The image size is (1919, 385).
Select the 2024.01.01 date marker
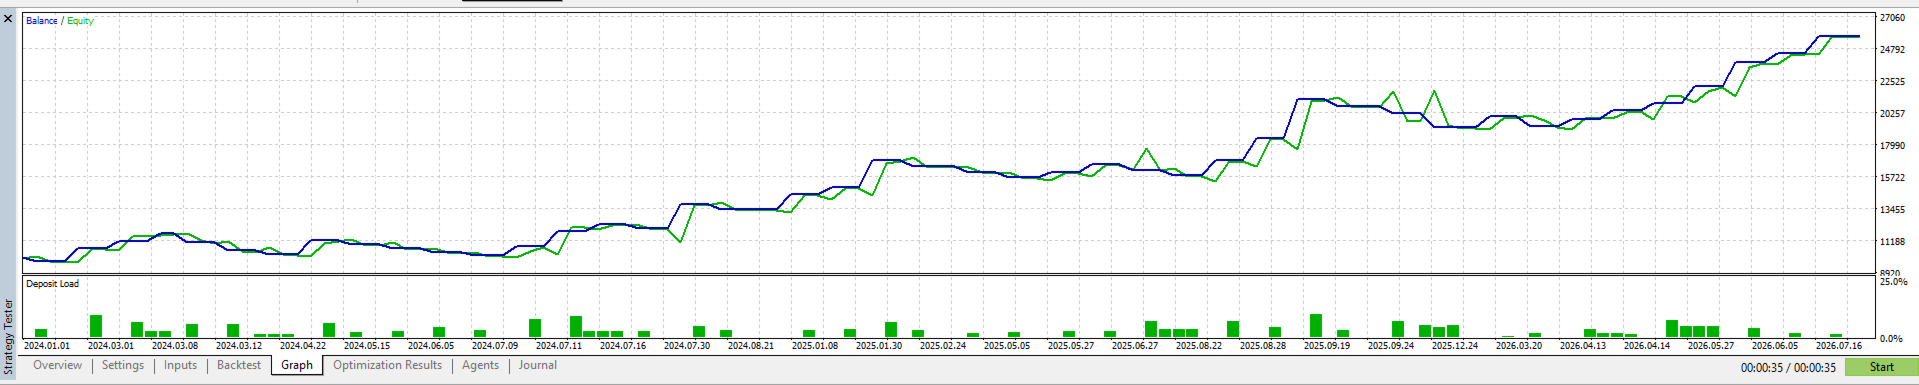47,346
